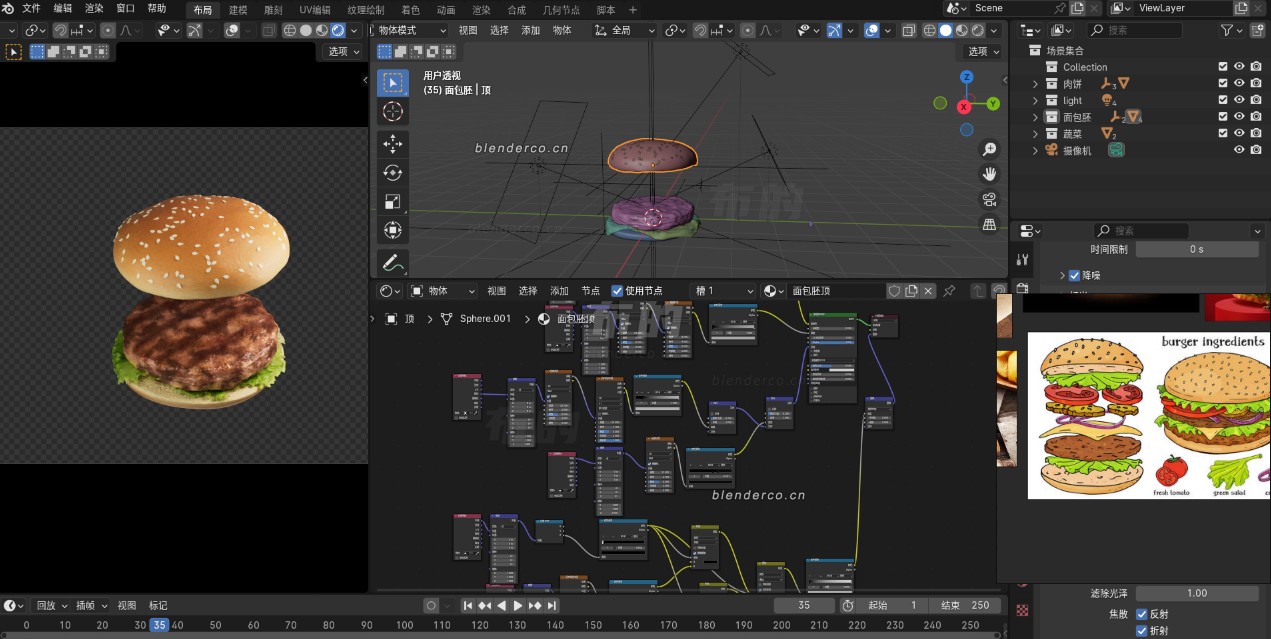Expand the light collection in the outliner
Image resolution: width=1271 pixels, height=639 pixels.
coord(1035,100)
